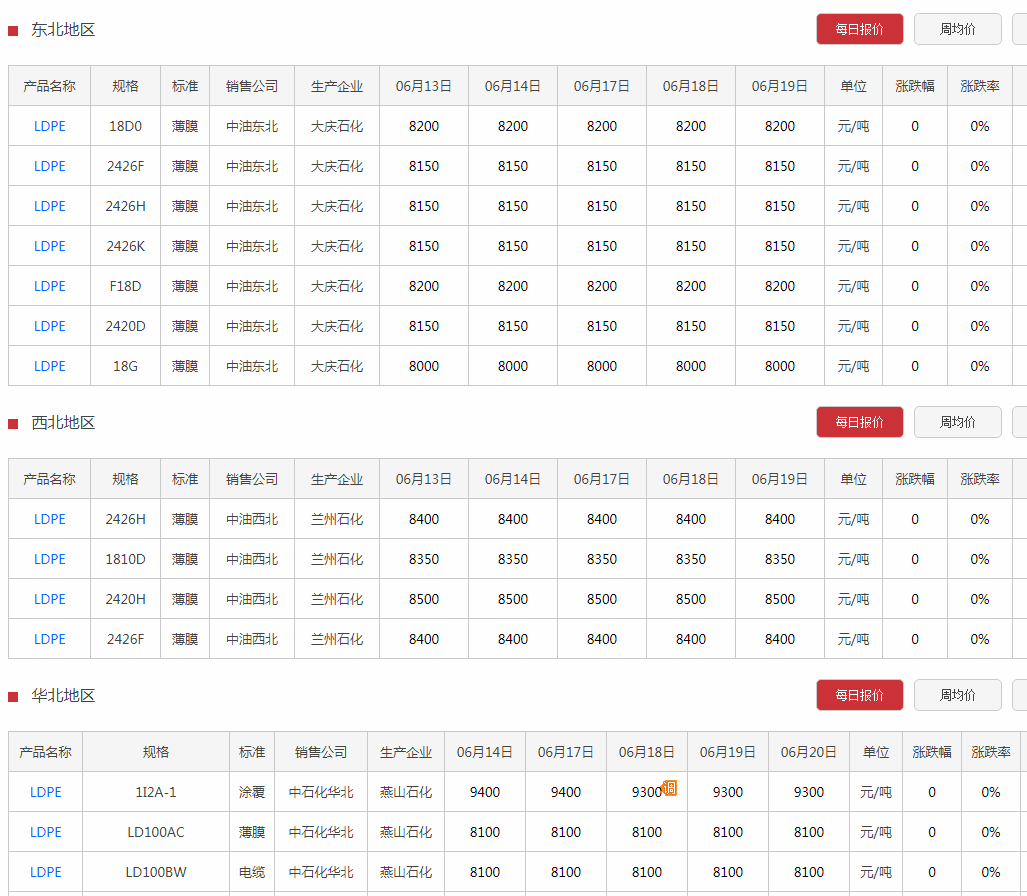
Task: Click the orange 调 badge beside 9300
Action: [669, 787]
